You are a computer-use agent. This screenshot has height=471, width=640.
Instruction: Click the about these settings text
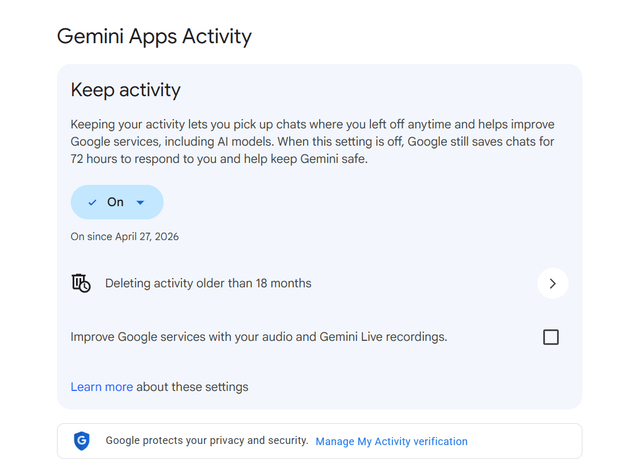(x=192, y=387)
